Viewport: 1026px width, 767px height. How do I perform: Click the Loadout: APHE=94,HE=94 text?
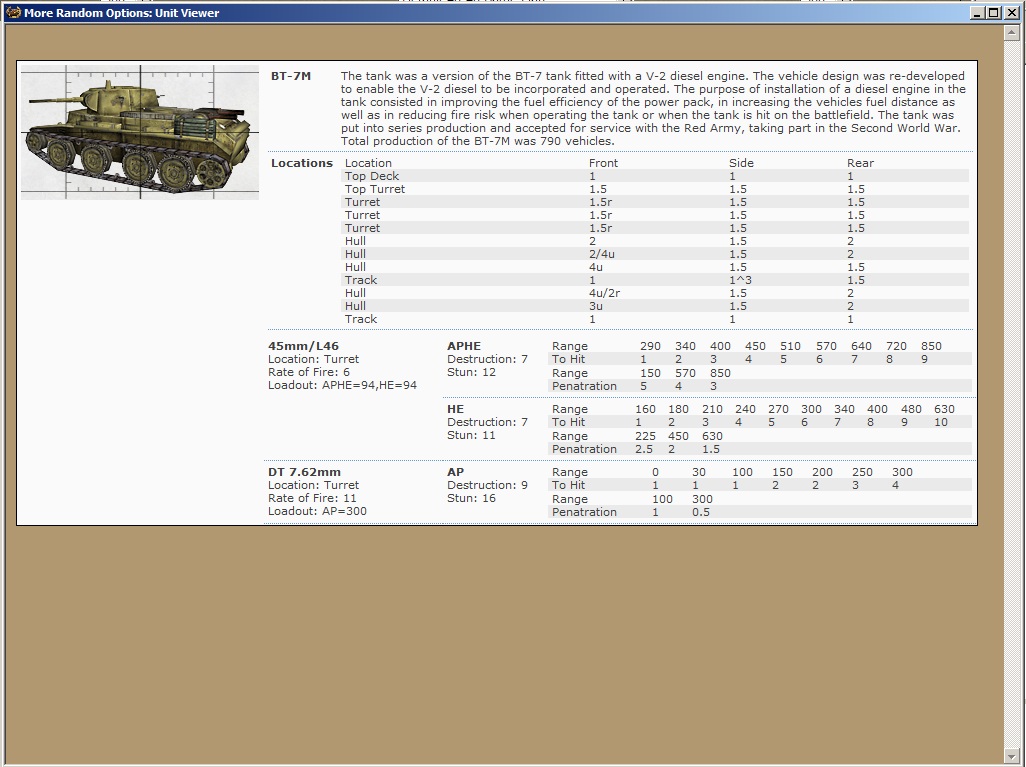tap(342, 385)
